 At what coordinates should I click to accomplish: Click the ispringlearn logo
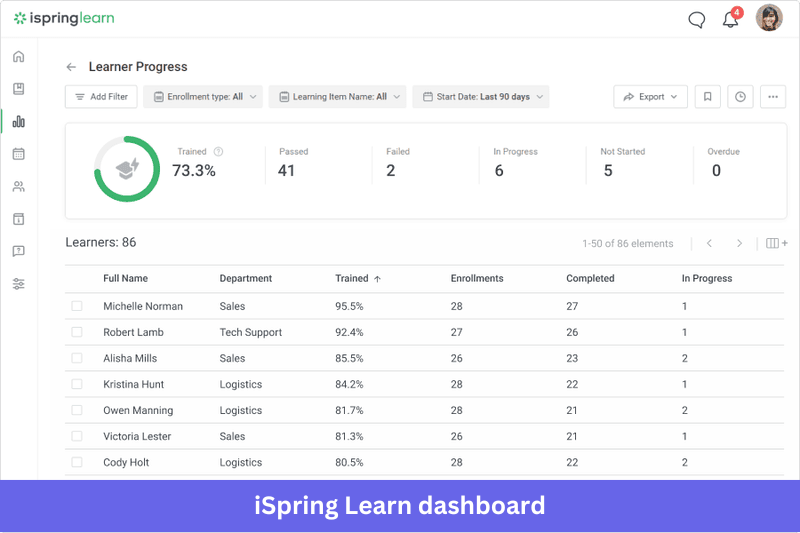click(64, 18)
